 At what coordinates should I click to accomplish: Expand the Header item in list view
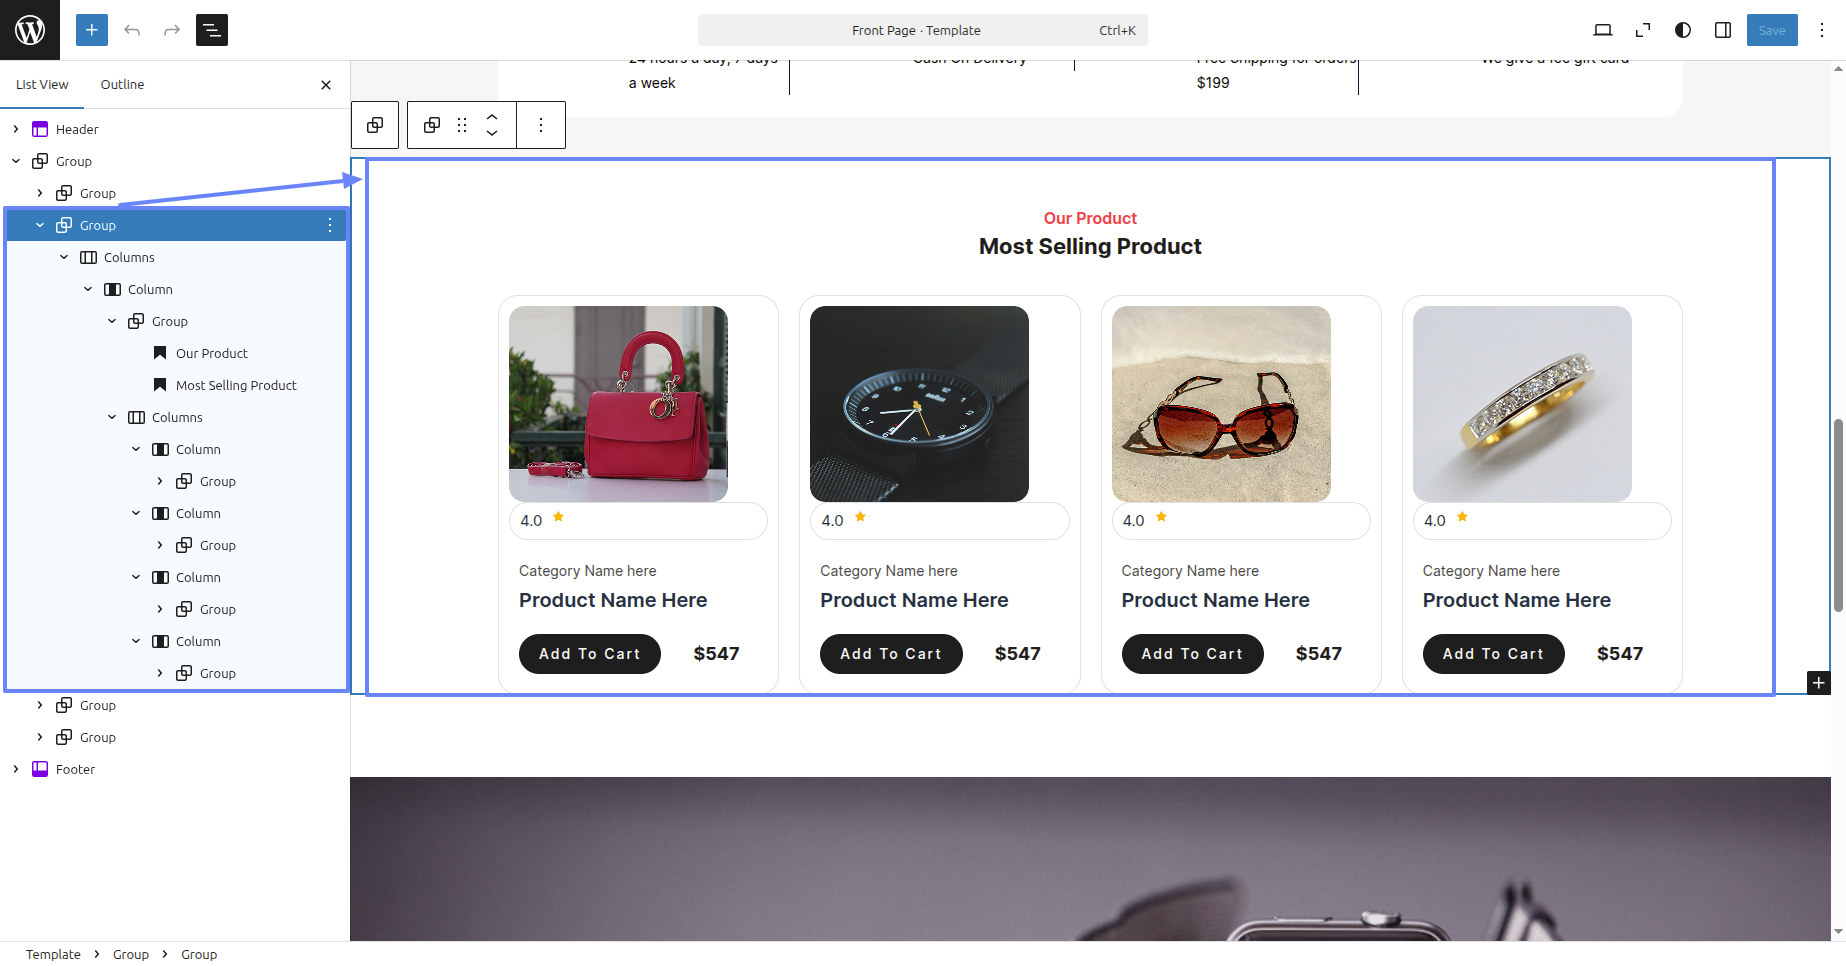coord(16,129)
